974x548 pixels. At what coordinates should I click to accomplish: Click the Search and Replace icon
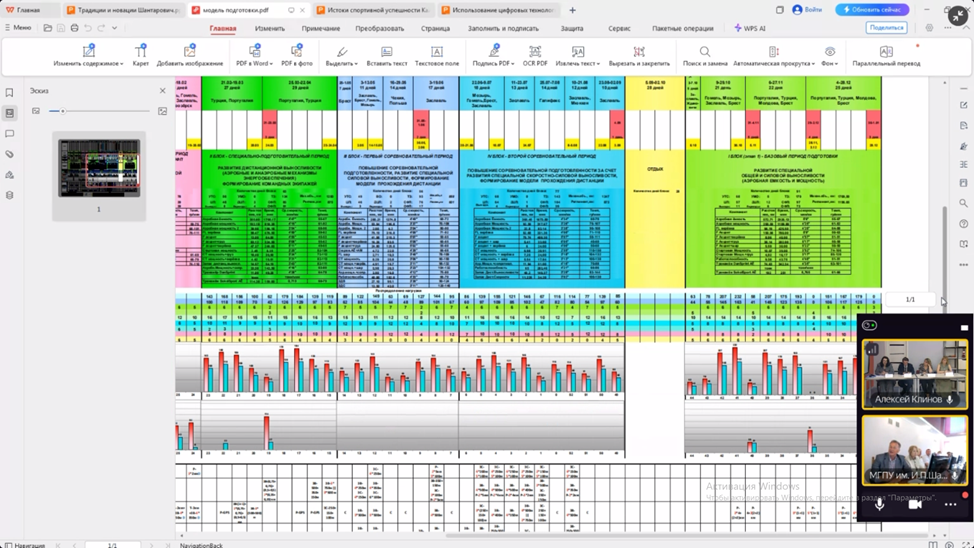click(704, 55)
